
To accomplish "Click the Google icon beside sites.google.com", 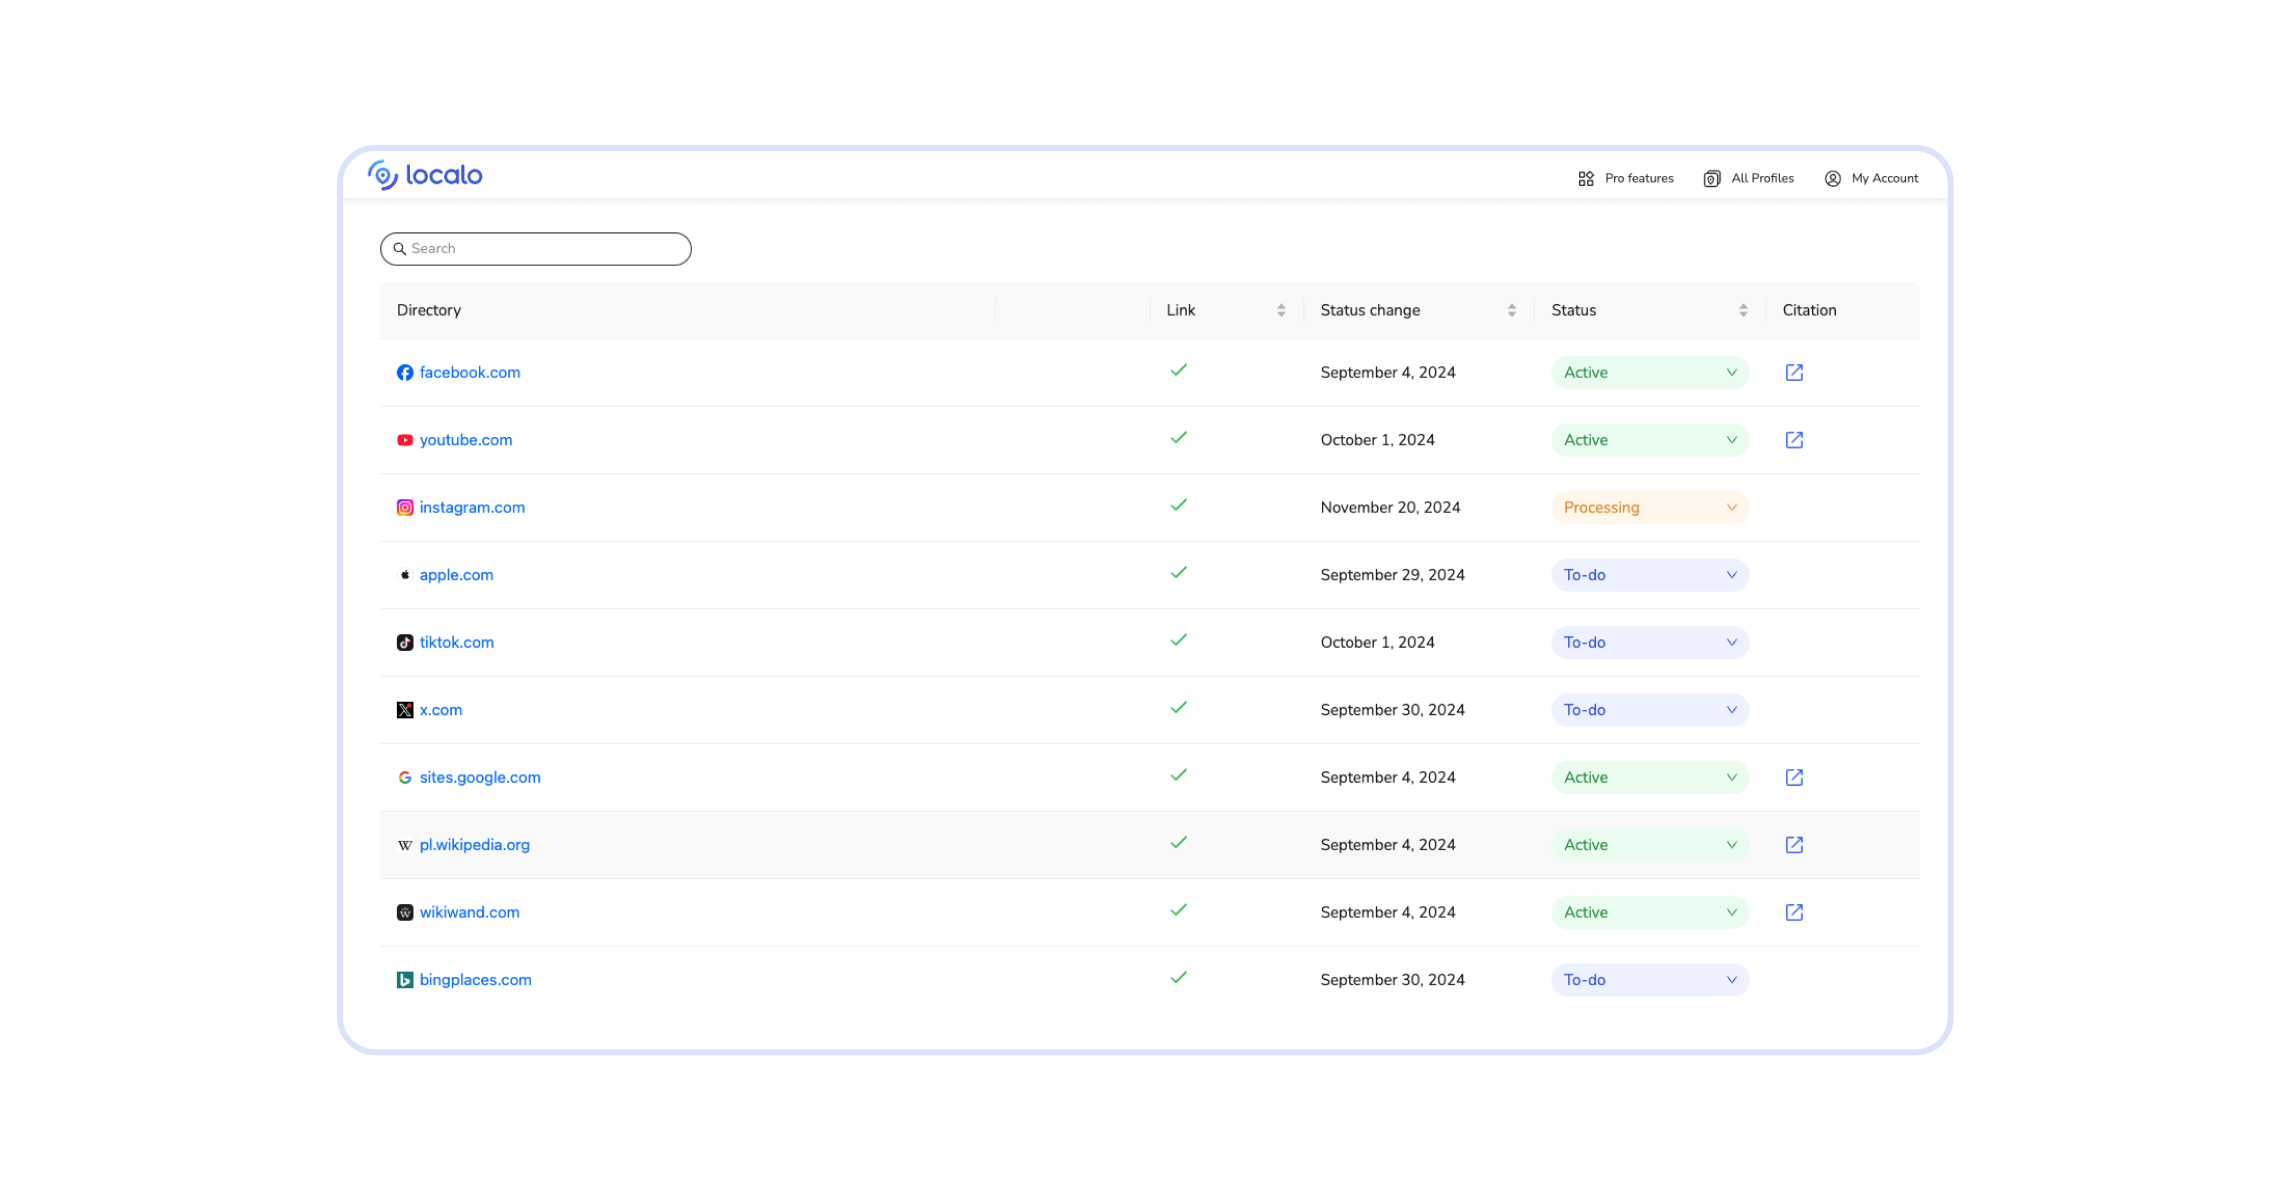I will pos(404,777).
